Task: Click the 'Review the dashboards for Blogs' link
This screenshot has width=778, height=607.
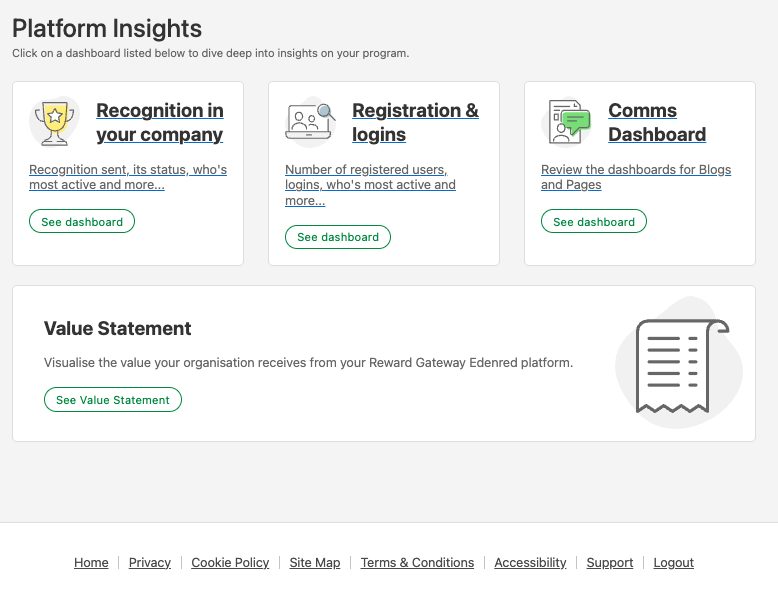Action: tap(636, 177)
